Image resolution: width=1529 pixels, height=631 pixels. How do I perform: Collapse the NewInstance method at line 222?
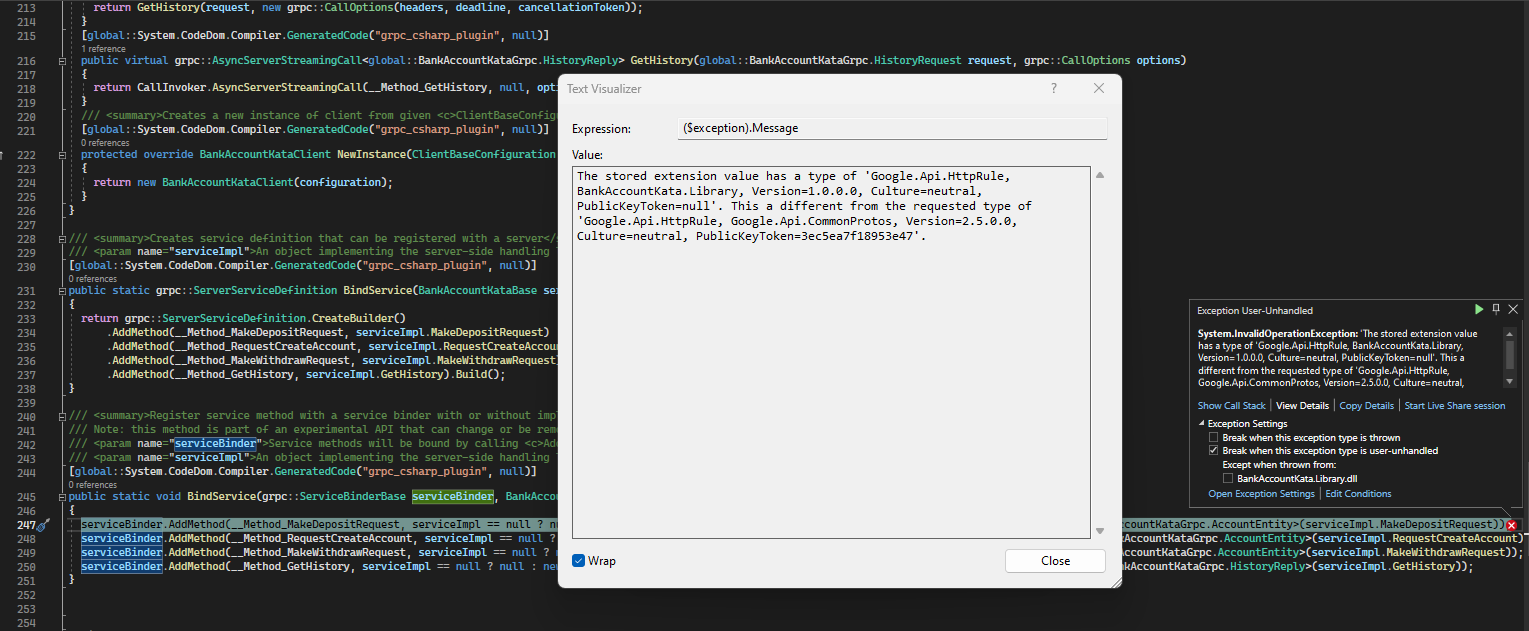62,155
